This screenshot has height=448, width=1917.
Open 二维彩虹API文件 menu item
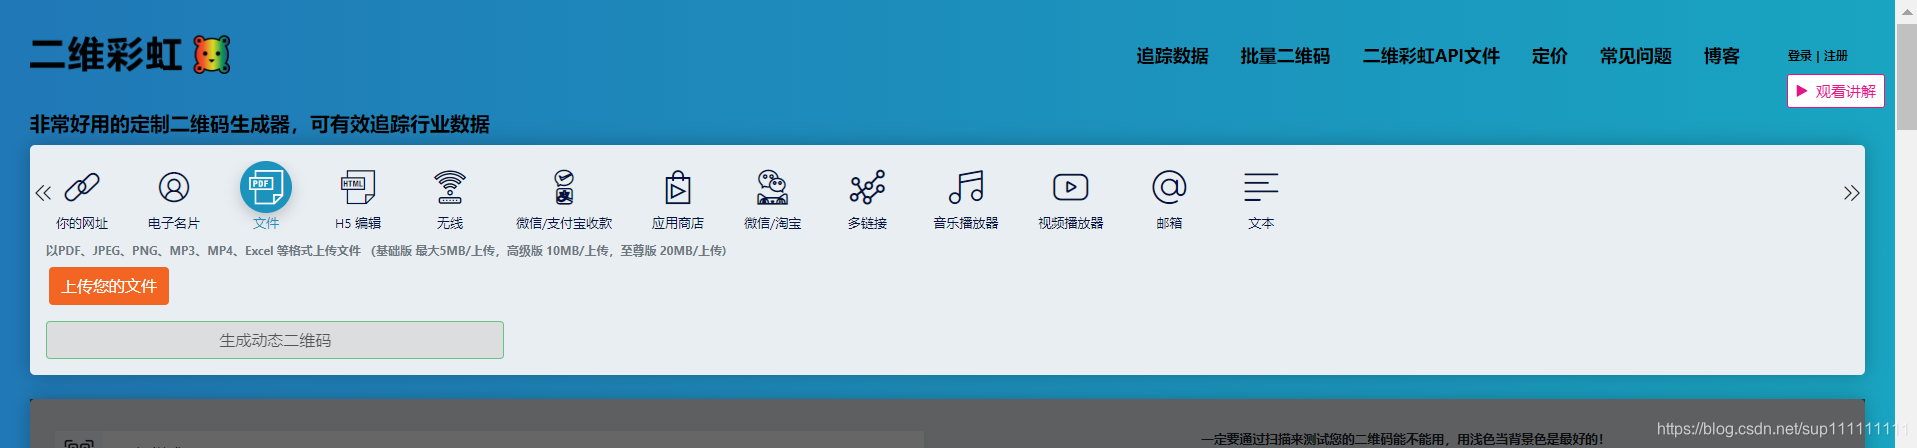tap(1431, 56)
